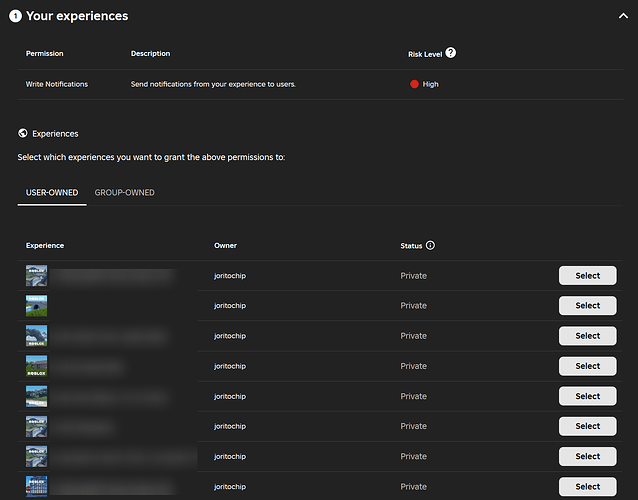
Task: Hit Select for the fifth experience row
Action: pos(587,396)
